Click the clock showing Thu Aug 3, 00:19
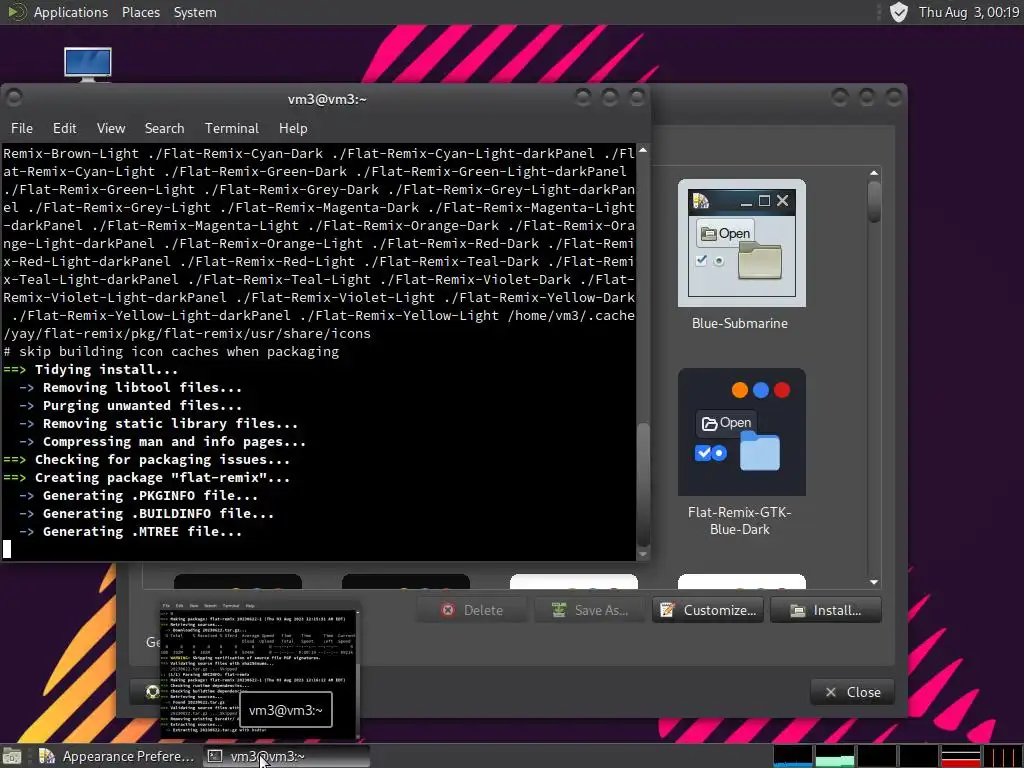Viewport: 1024px width, 768px height. [x=968, y=12]
